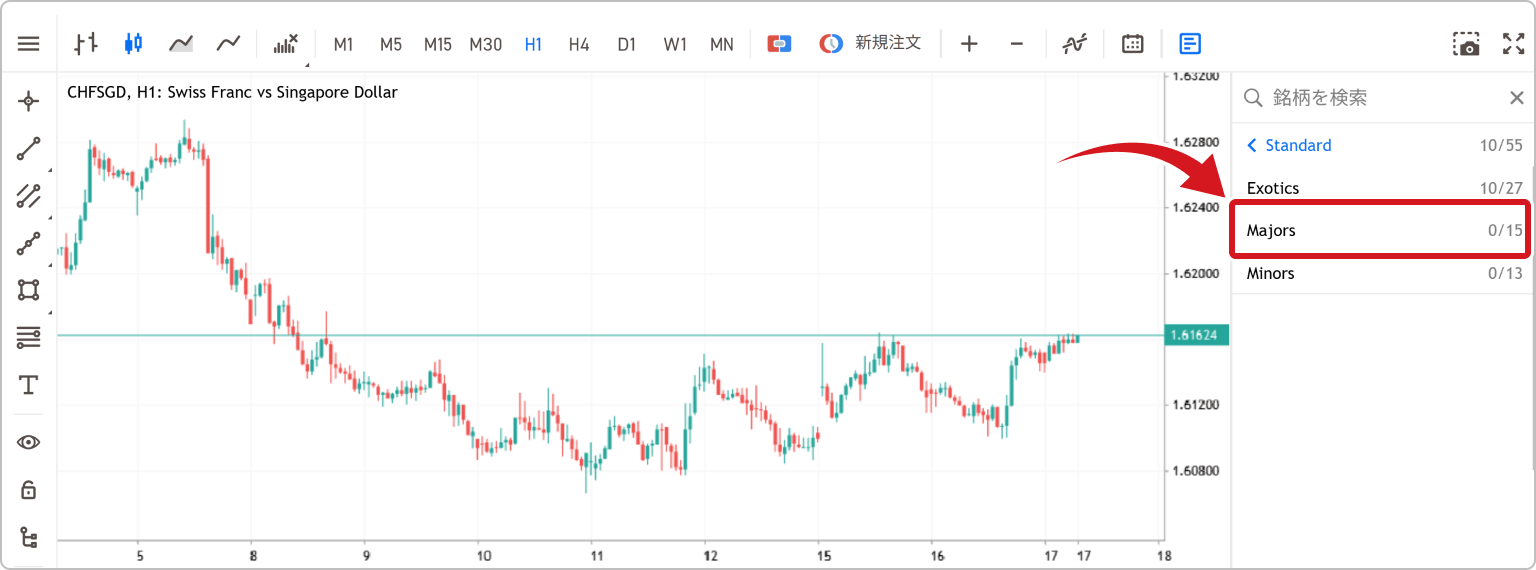Switch to M15 timeframe
The image size is (1536, 570).
pos(438,44)
